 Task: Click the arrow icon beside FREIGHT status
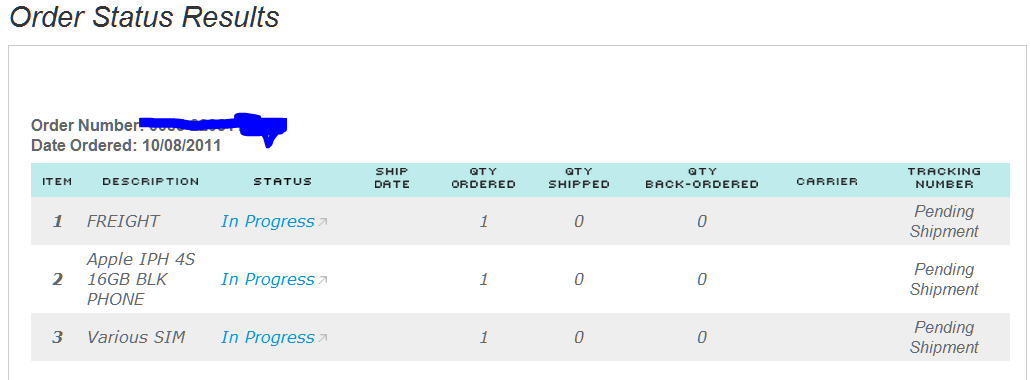point(323,222)
